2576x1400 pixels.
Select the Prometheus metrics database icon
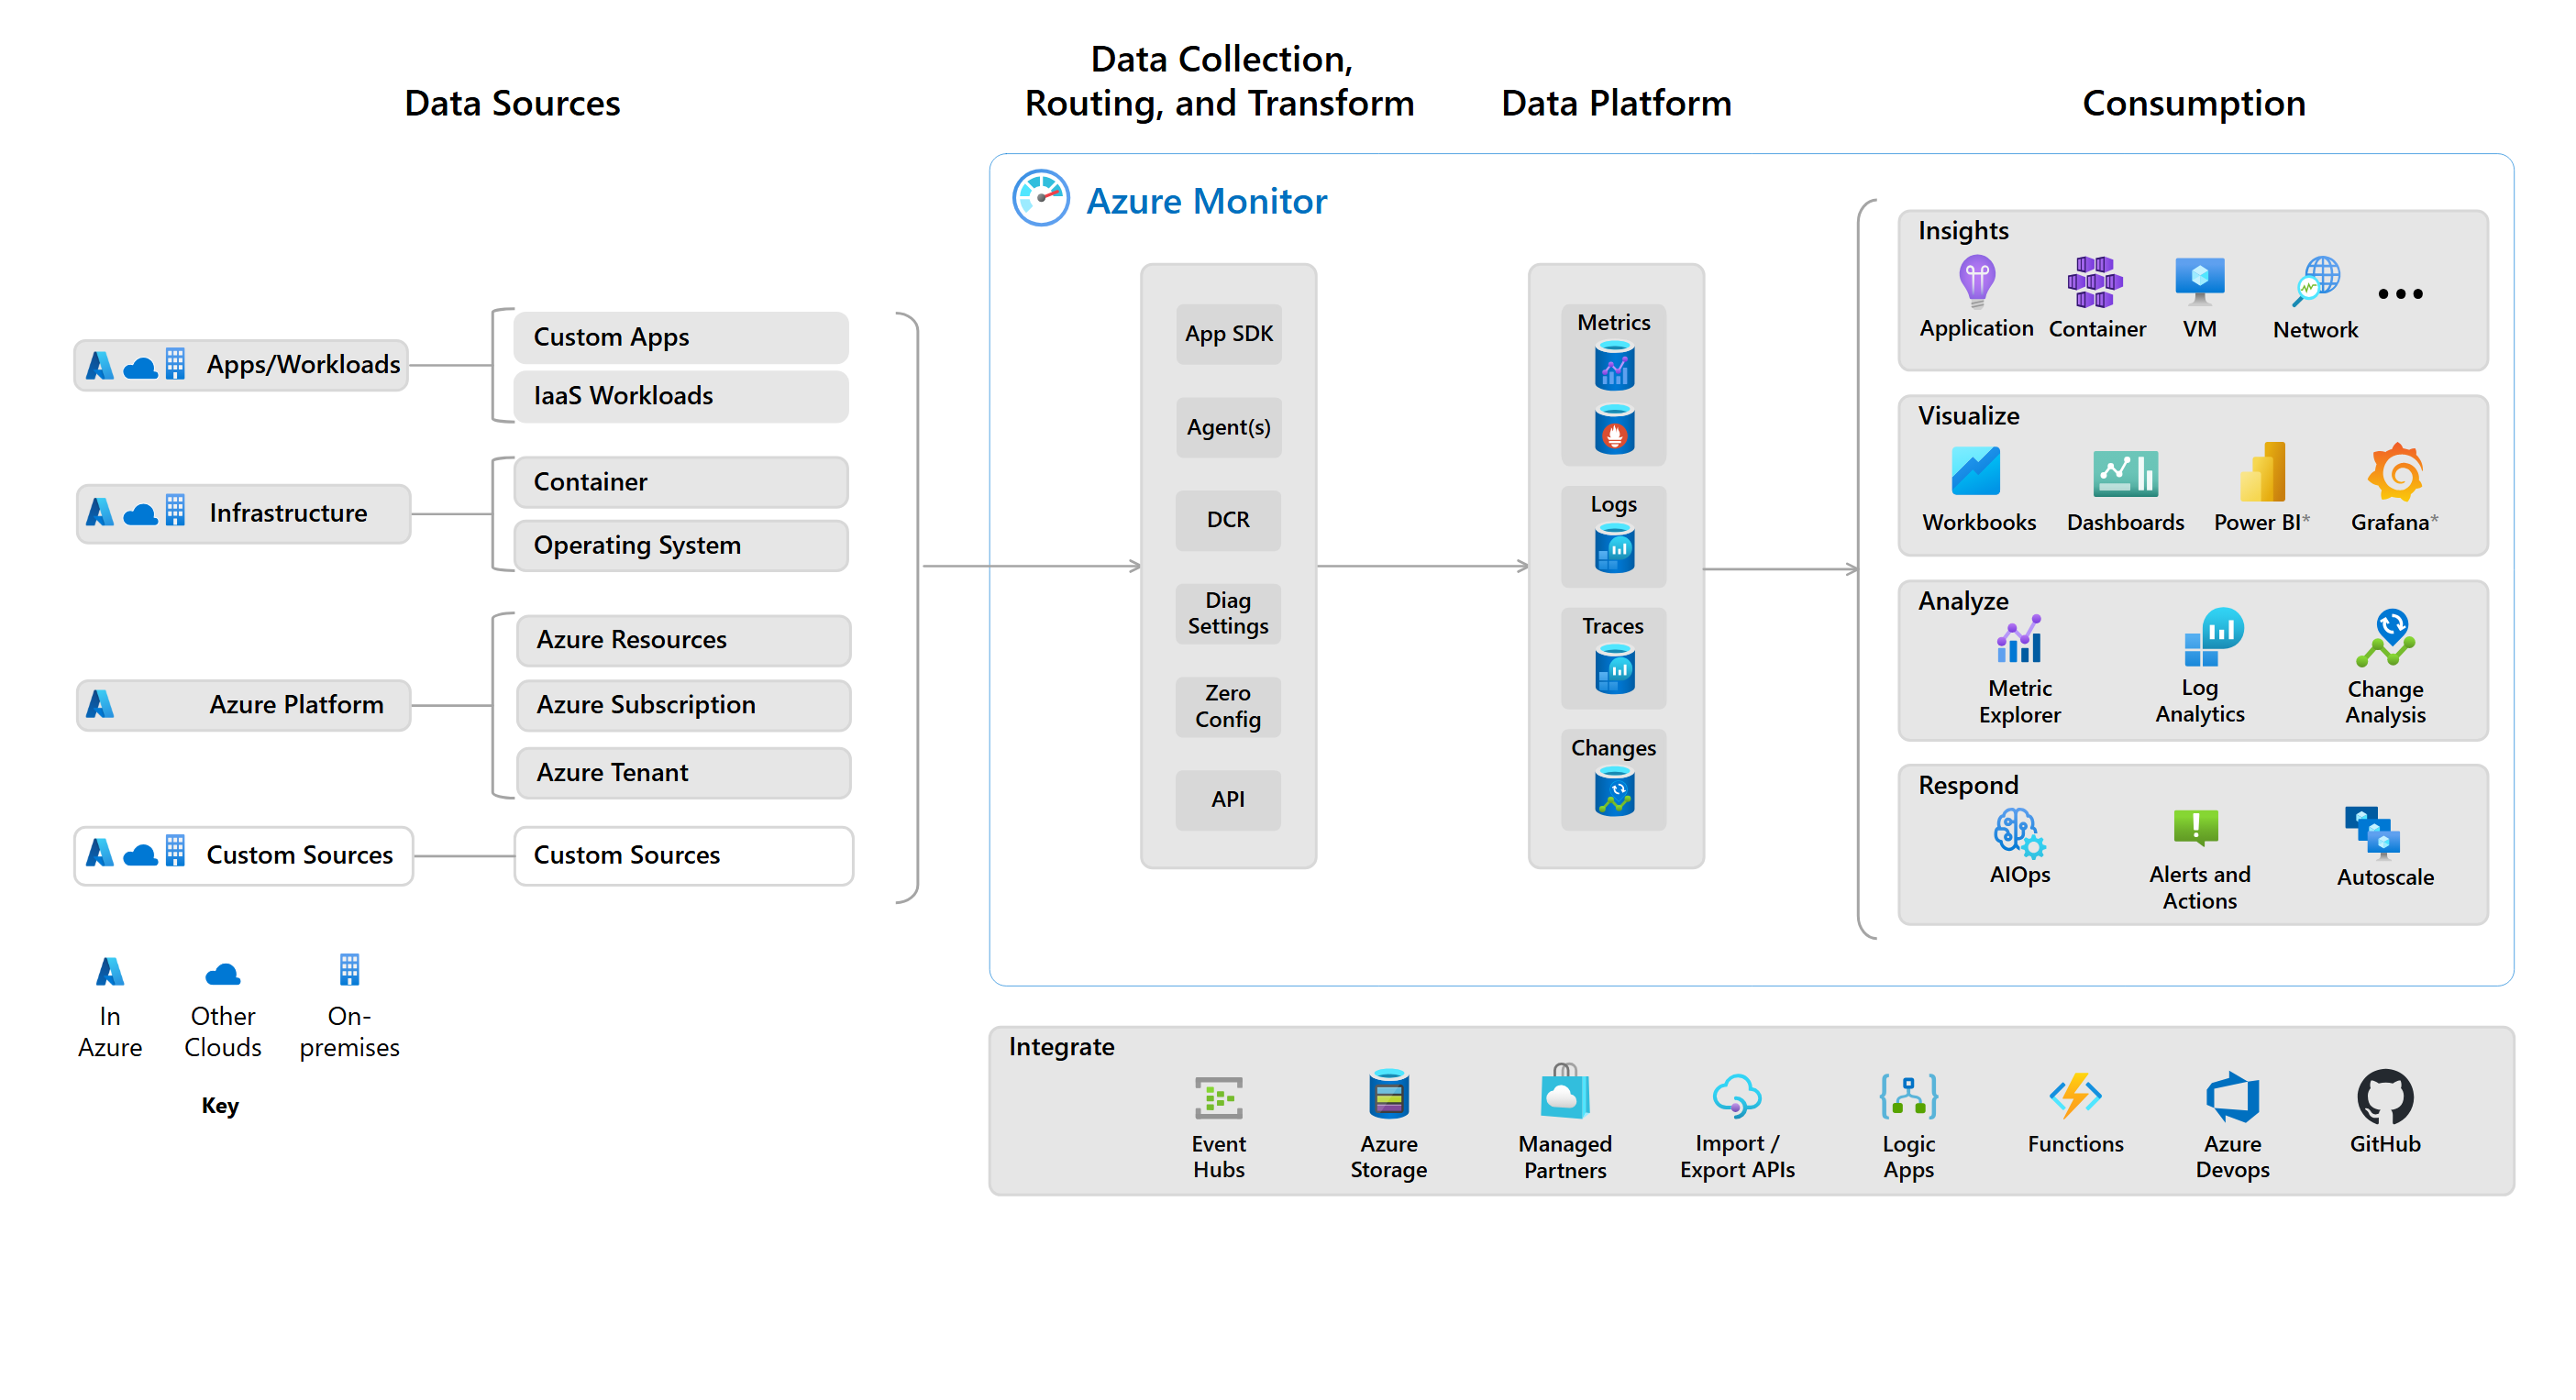click(x=1614, y=428)
